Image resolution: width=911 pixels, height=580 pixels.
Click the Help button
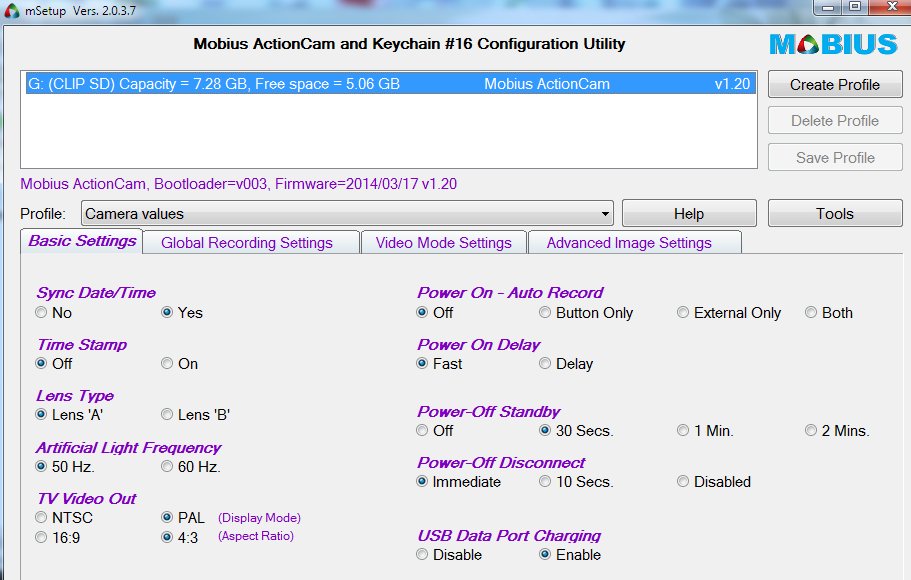point(689,213)
